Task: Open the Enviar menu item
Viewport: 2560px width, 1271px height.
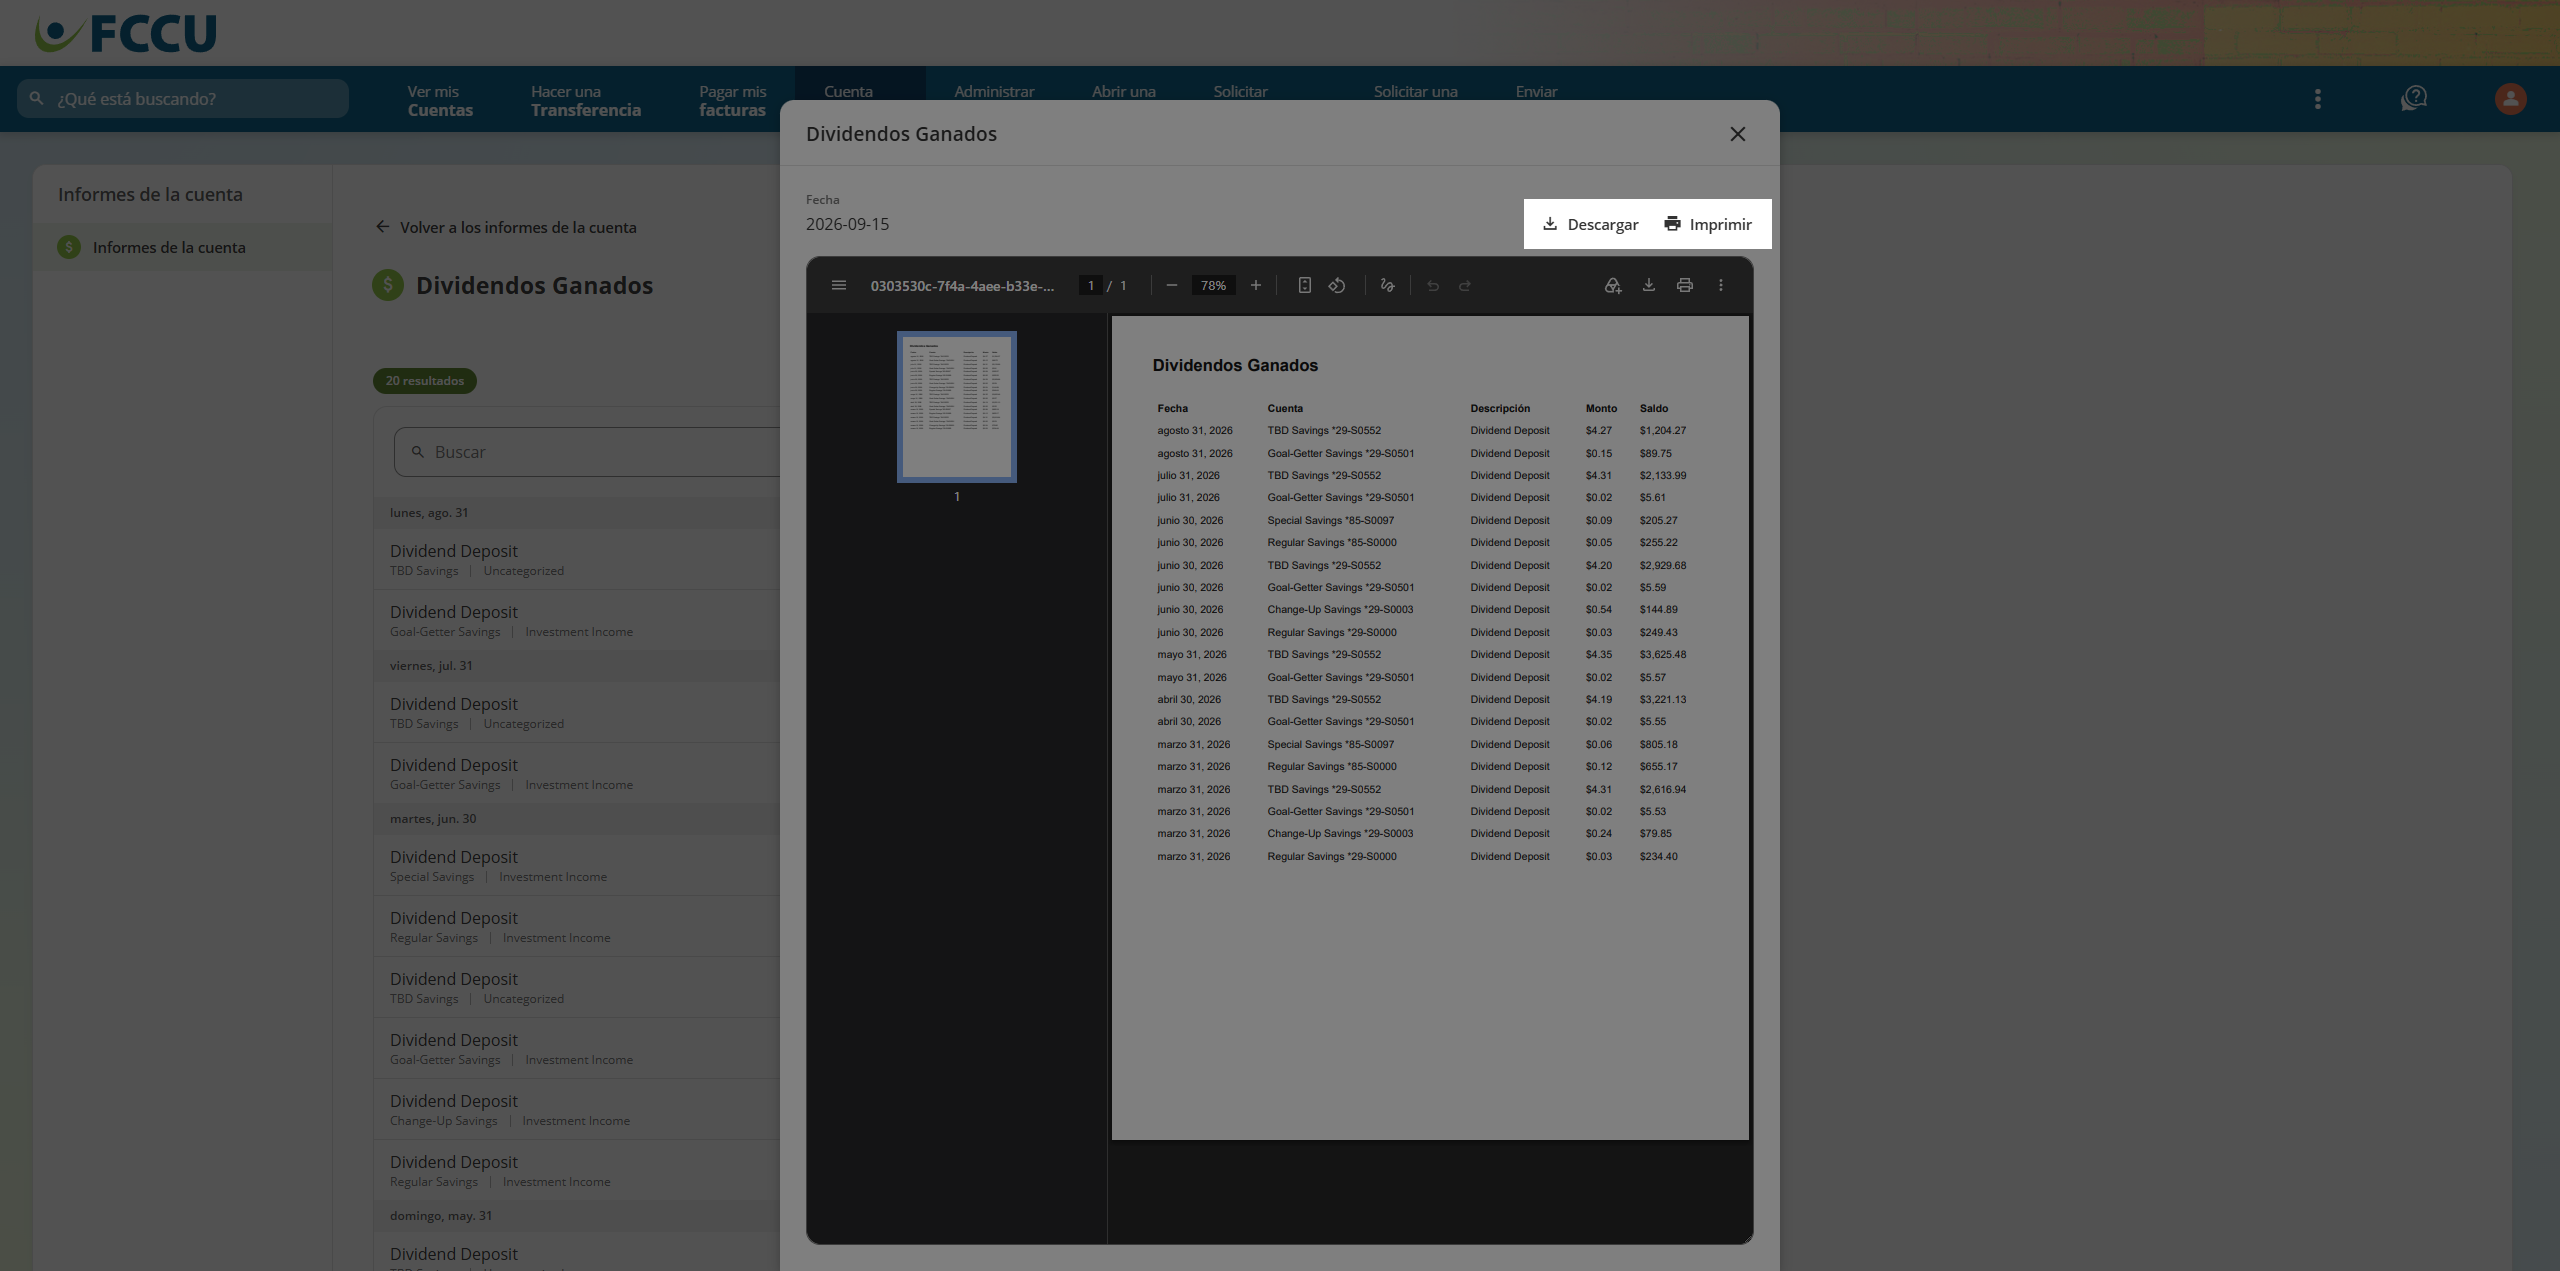Action: (1536, 91)
